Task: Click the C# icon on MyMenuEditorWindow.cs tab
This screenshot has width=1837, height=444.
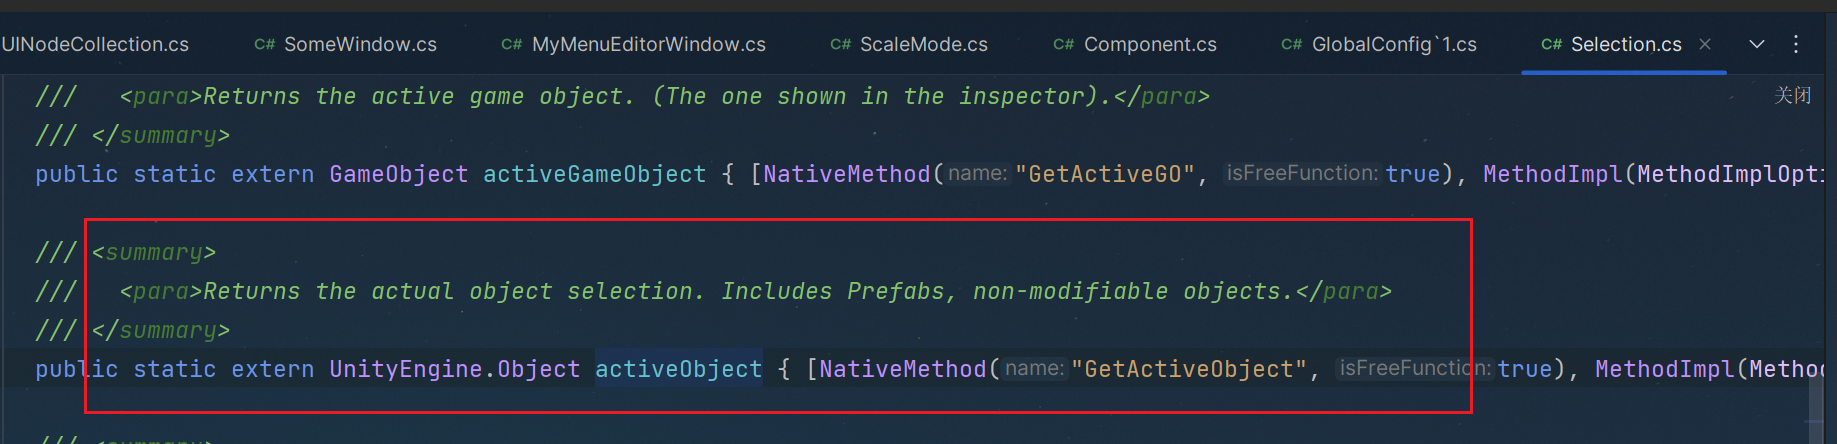Action: (512, 45)
